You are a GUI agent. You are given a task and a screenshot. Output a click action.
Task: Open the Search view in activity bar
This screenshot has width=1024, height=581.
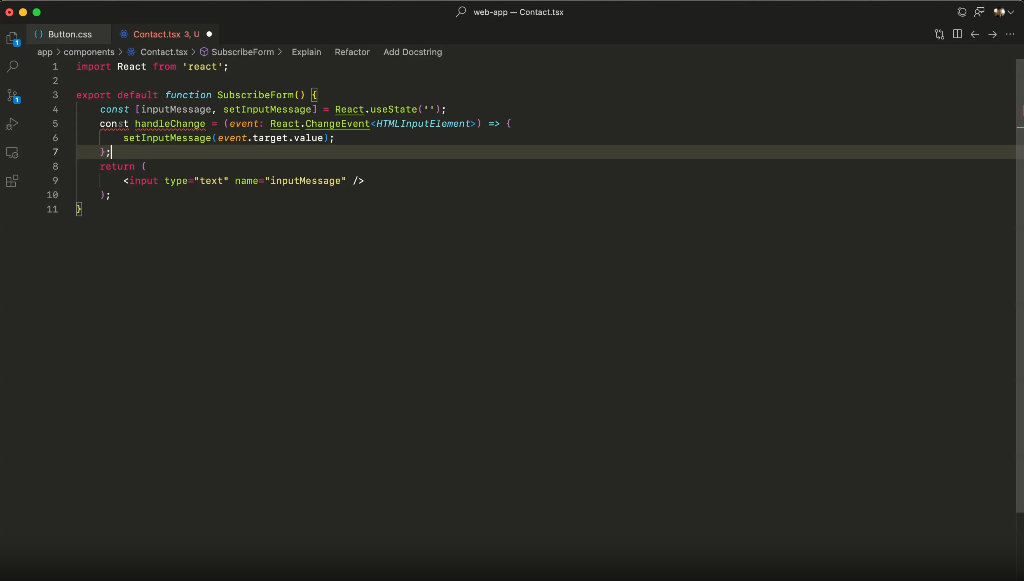pyautogui.click(x=12, y=67)
